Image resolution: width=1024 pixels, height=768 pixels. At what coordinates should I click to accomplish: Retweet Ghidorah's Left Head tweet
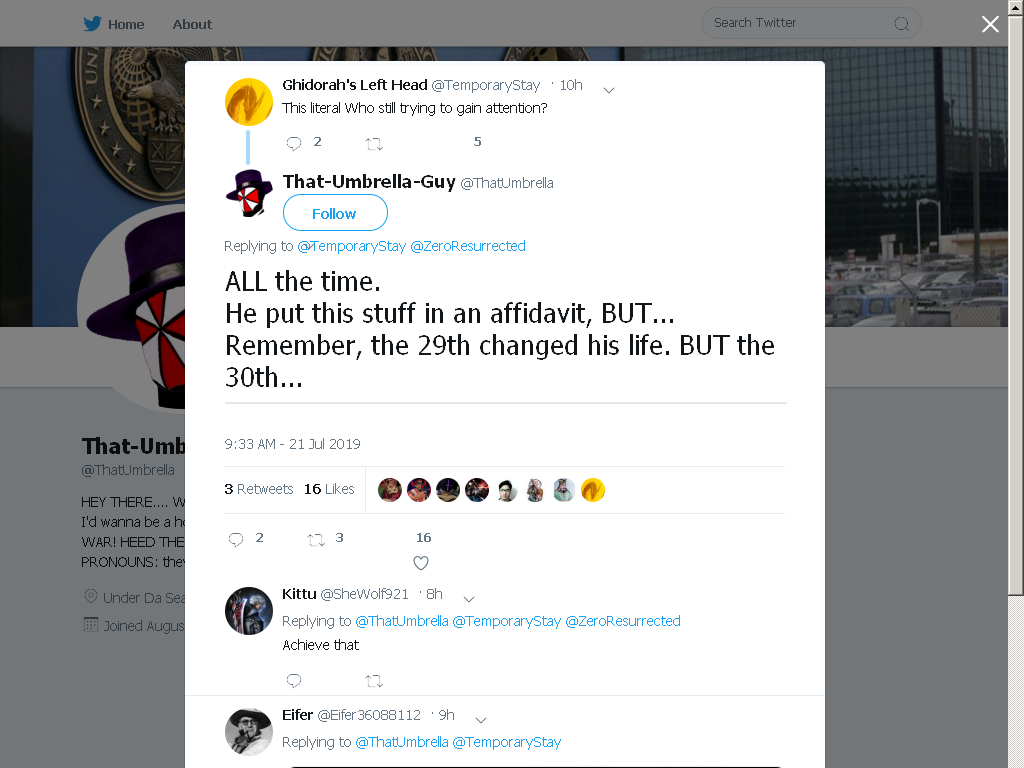pos(374,144)
